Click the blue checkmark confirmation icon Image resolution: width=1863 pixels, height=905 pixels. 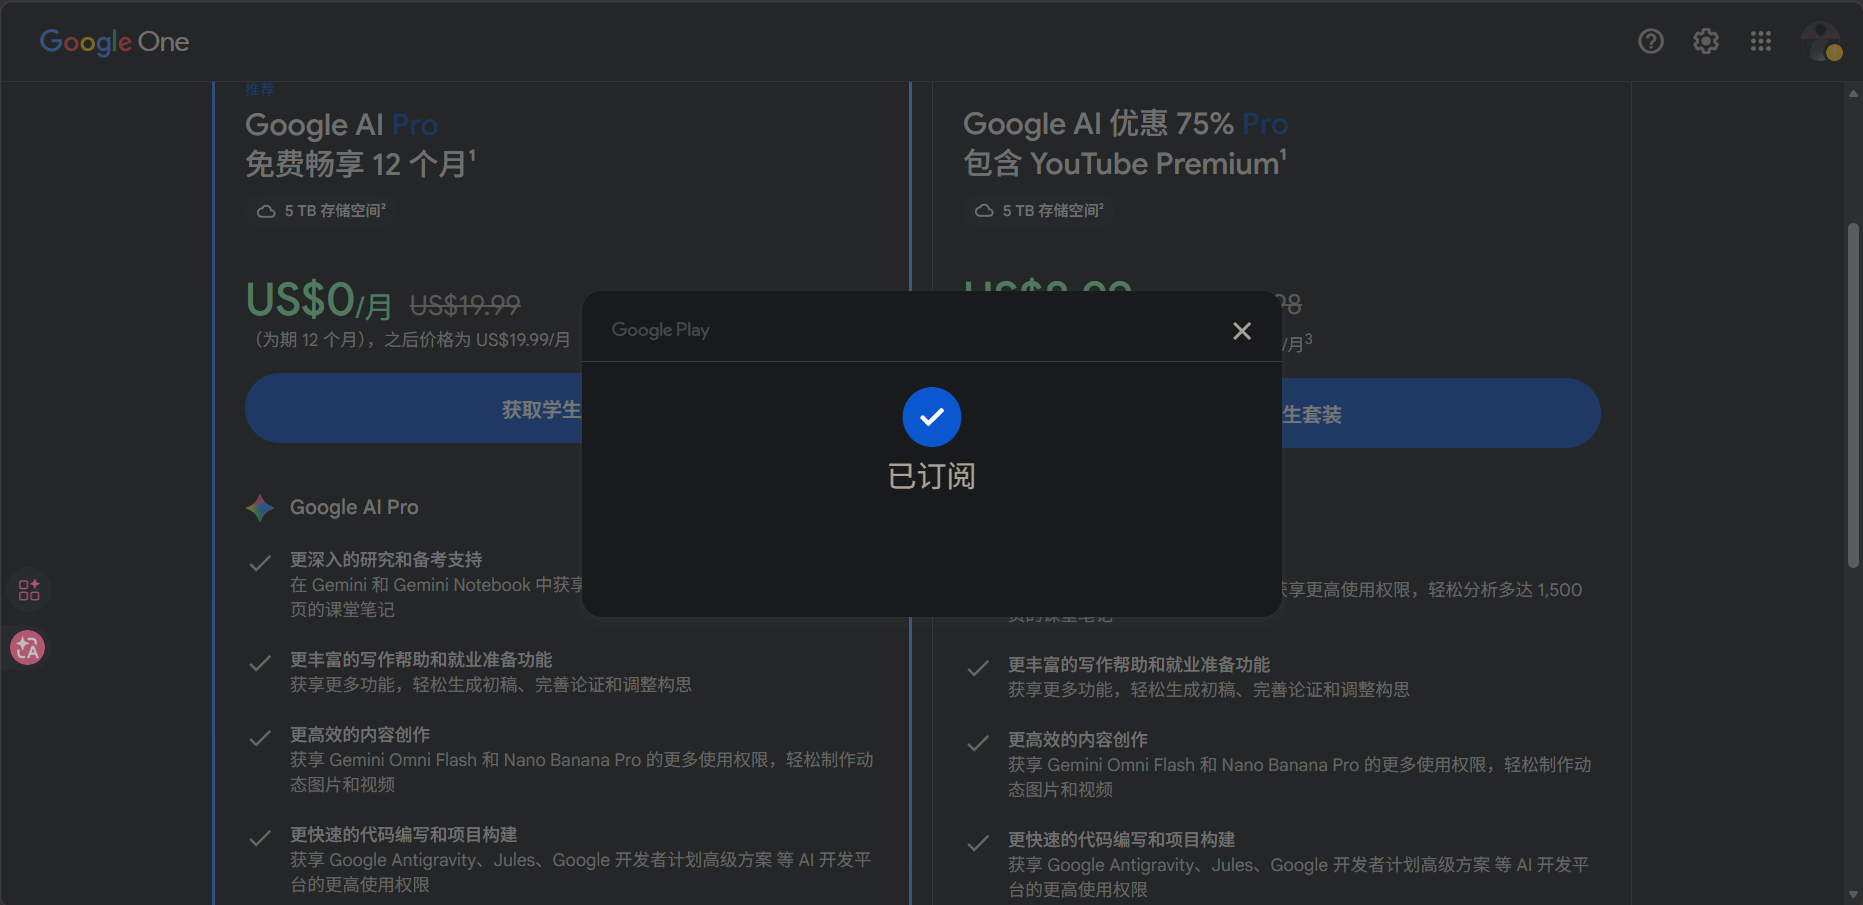point(932,417)
